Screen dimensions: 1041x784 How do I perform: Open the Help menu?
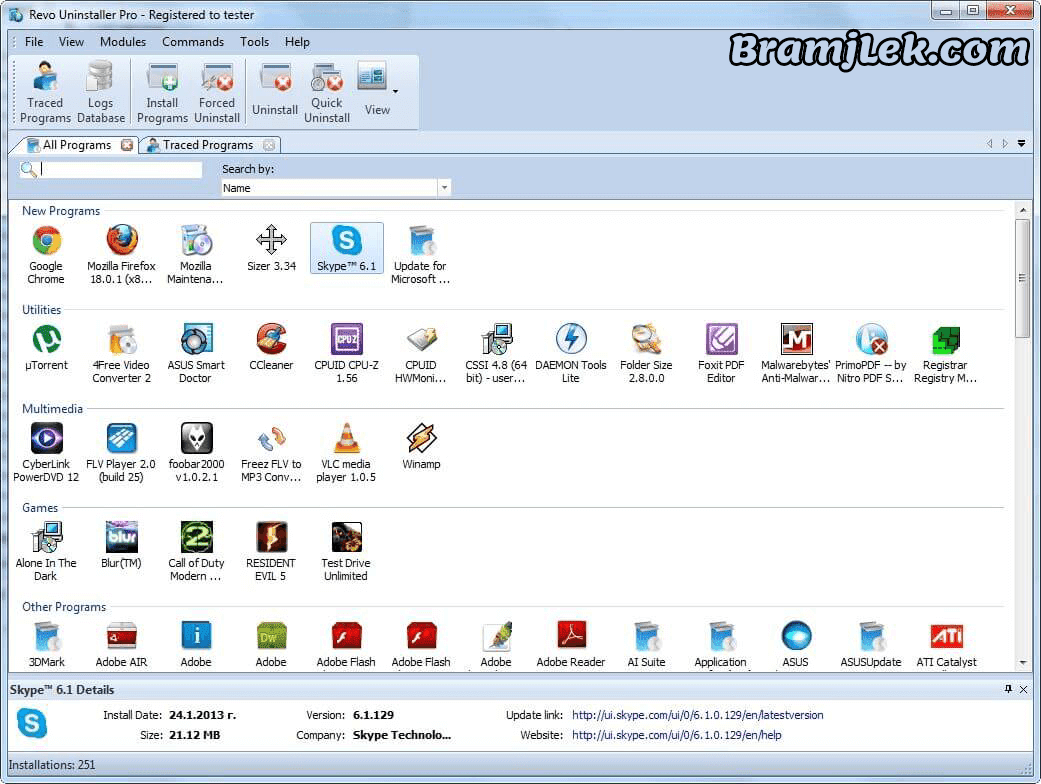coord(297,42)
